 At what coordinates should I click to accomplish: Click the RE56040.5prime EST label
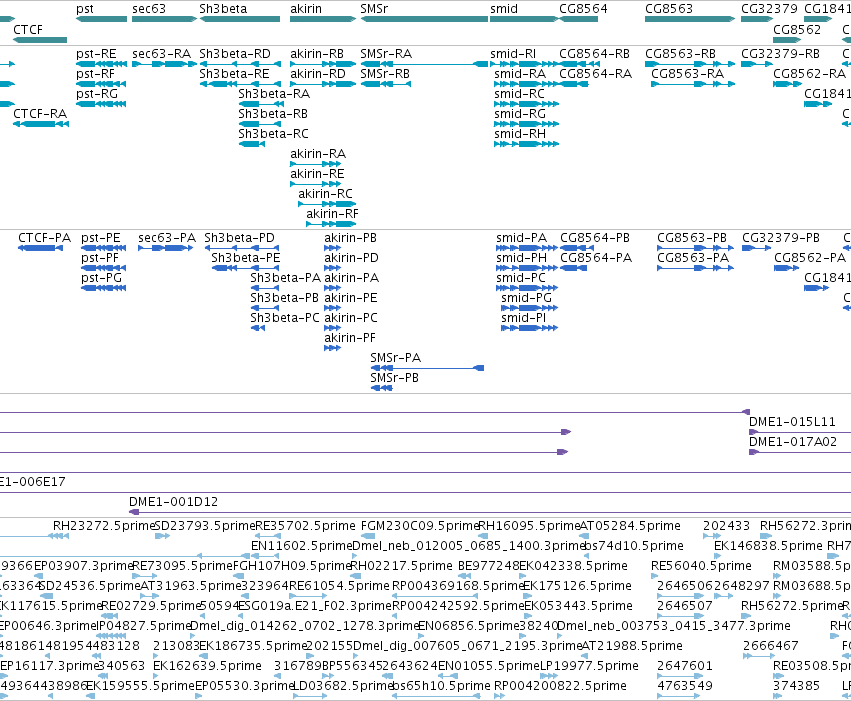point(701,566)
